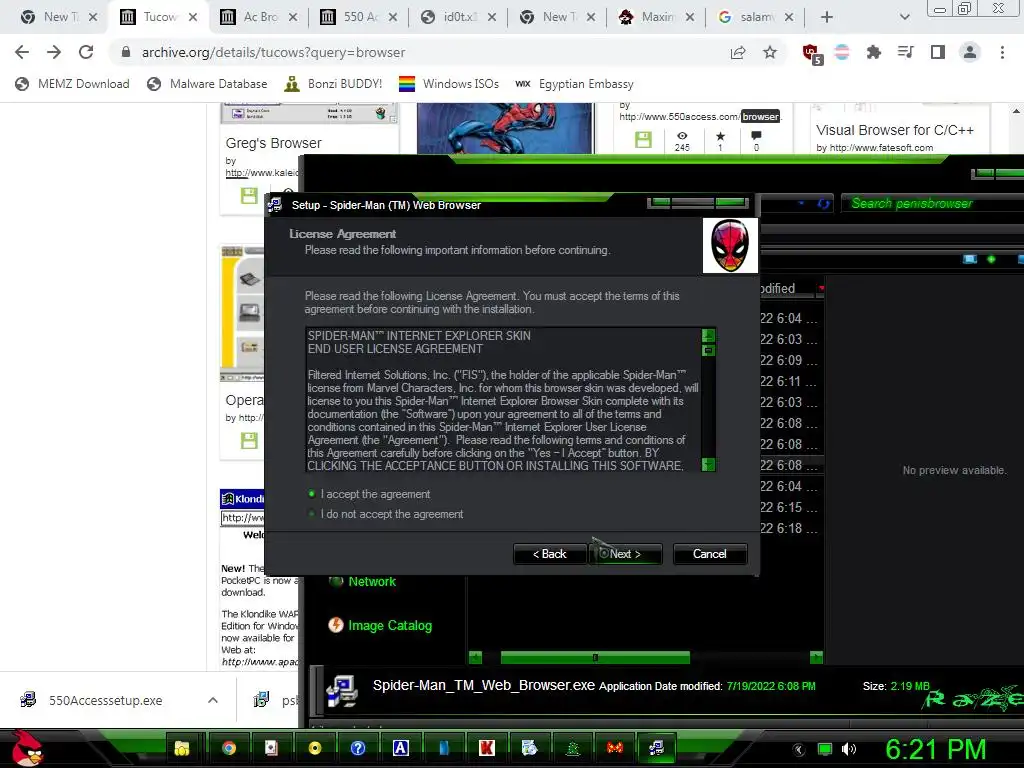Image resolution: width=1024 pixels, height=768 pixels.
Task: Click the Spider-Man mask logo in Setup
Action: click(730, 245)
